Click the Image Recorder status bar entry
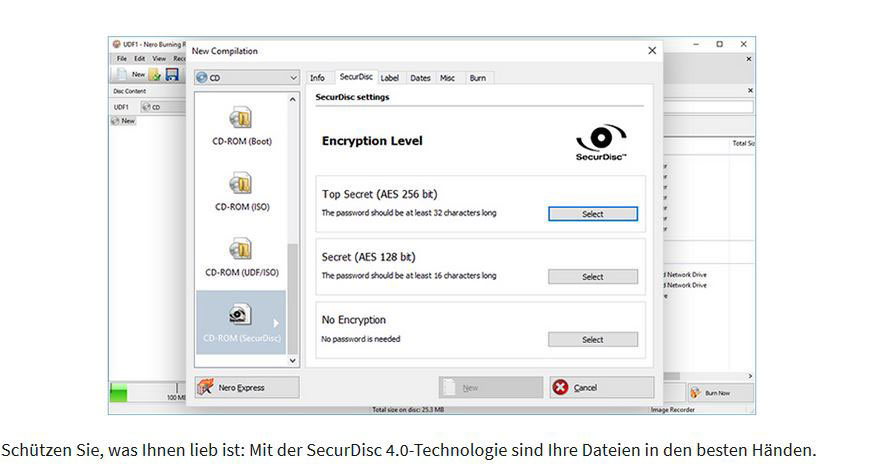The height and width of the screenshot is (471, 869). point(673,409)
